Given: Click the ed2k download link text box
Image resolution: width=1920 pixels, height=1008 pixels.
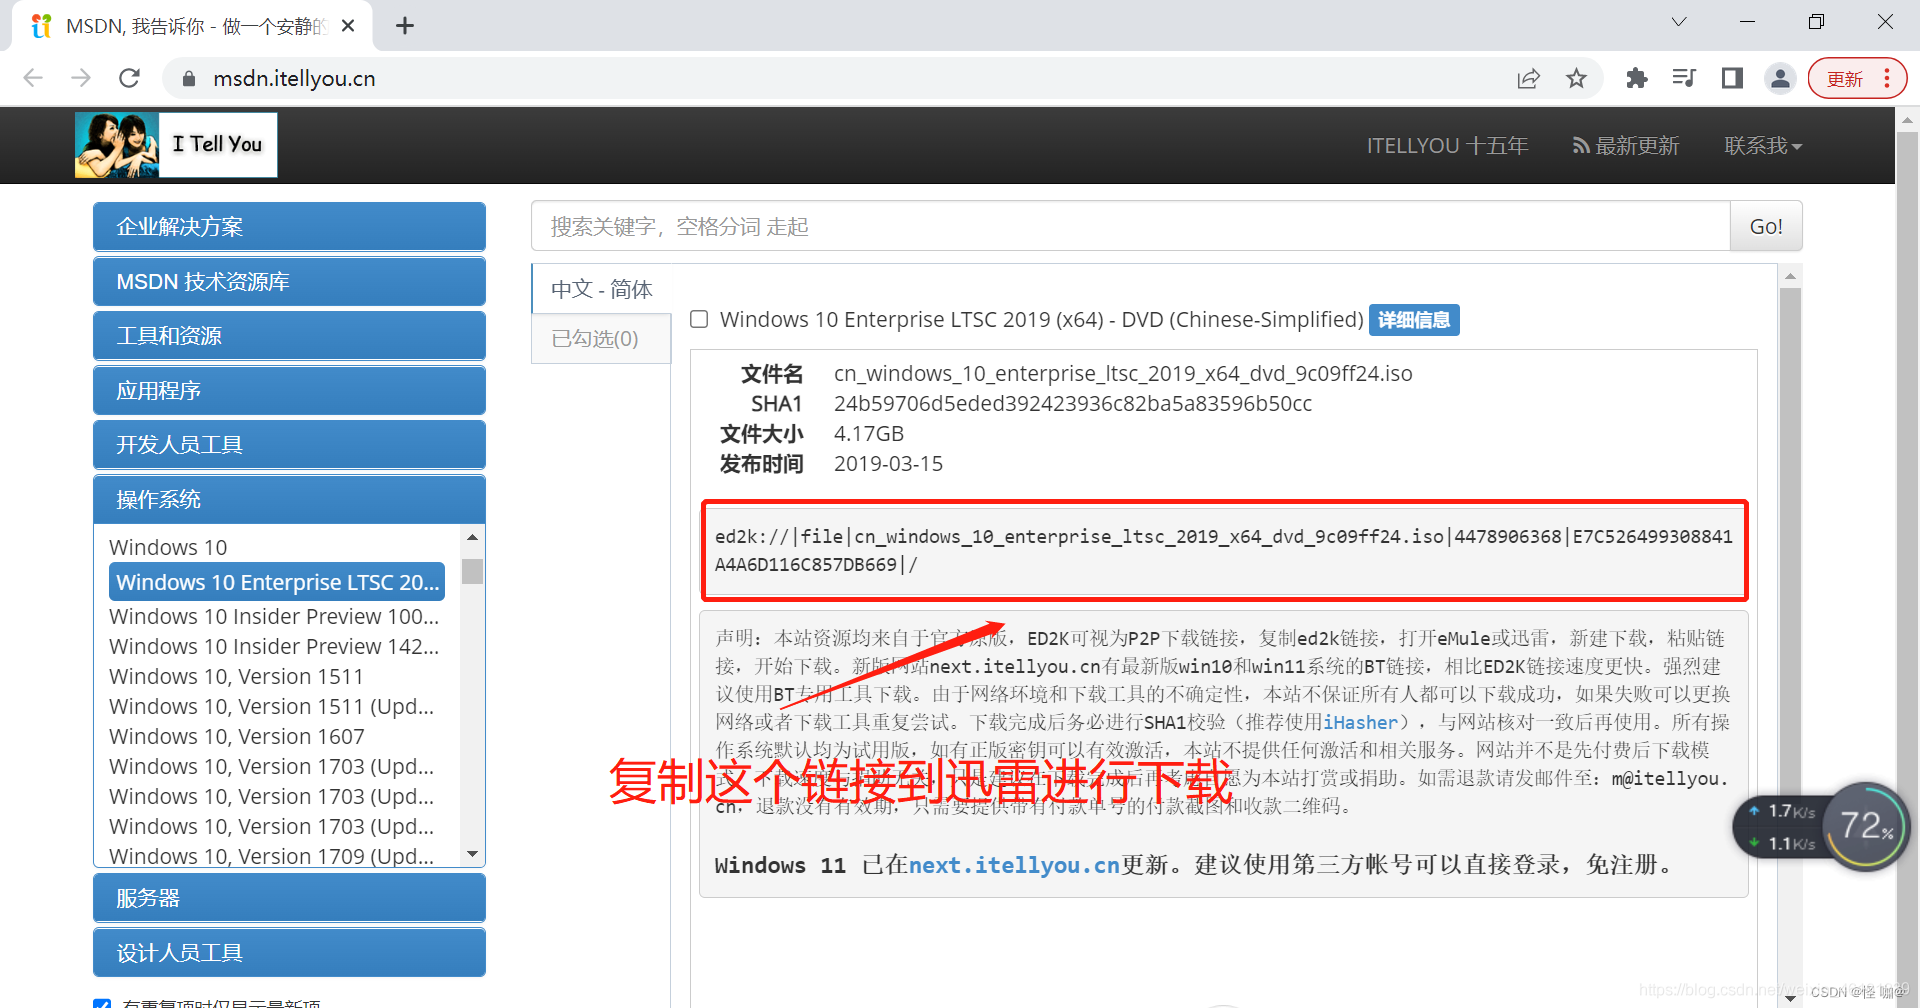Looking at the screenshot, I should click(1224, 551).
